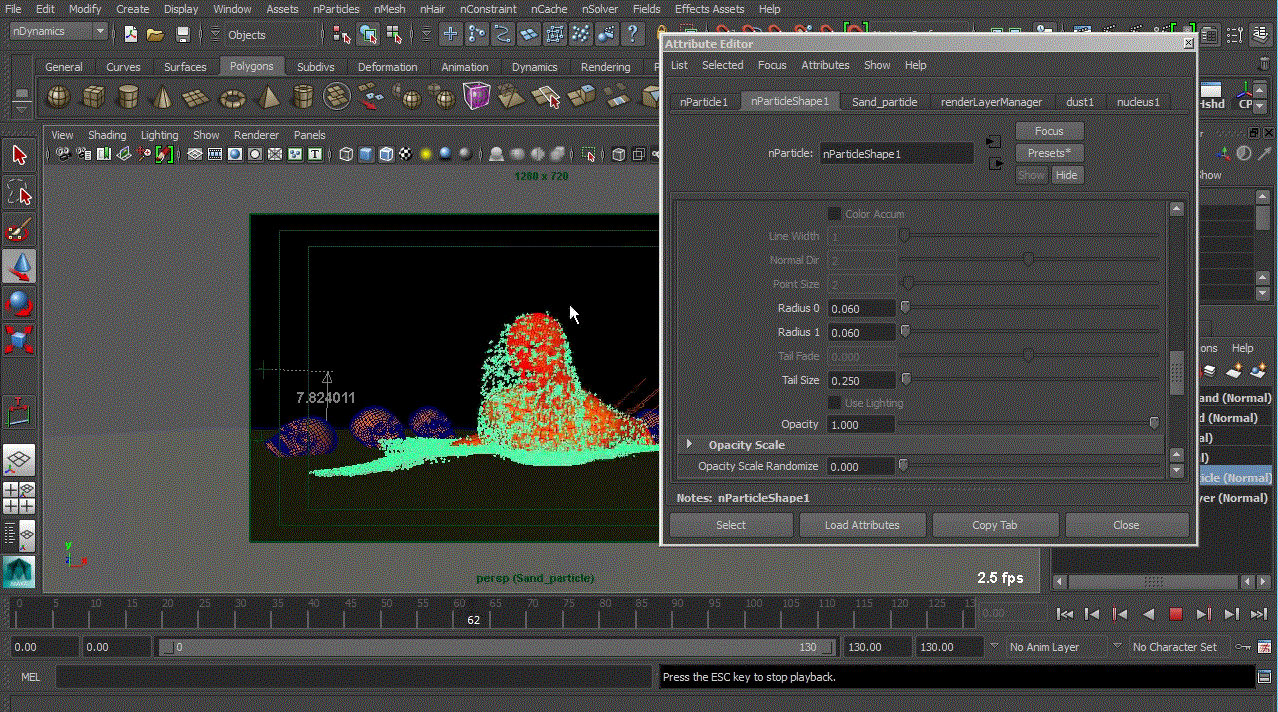This screenshot has height=712, width=1278.
Task: Click the Radius 0 slider handle
Action: click(x=905, y=307)
